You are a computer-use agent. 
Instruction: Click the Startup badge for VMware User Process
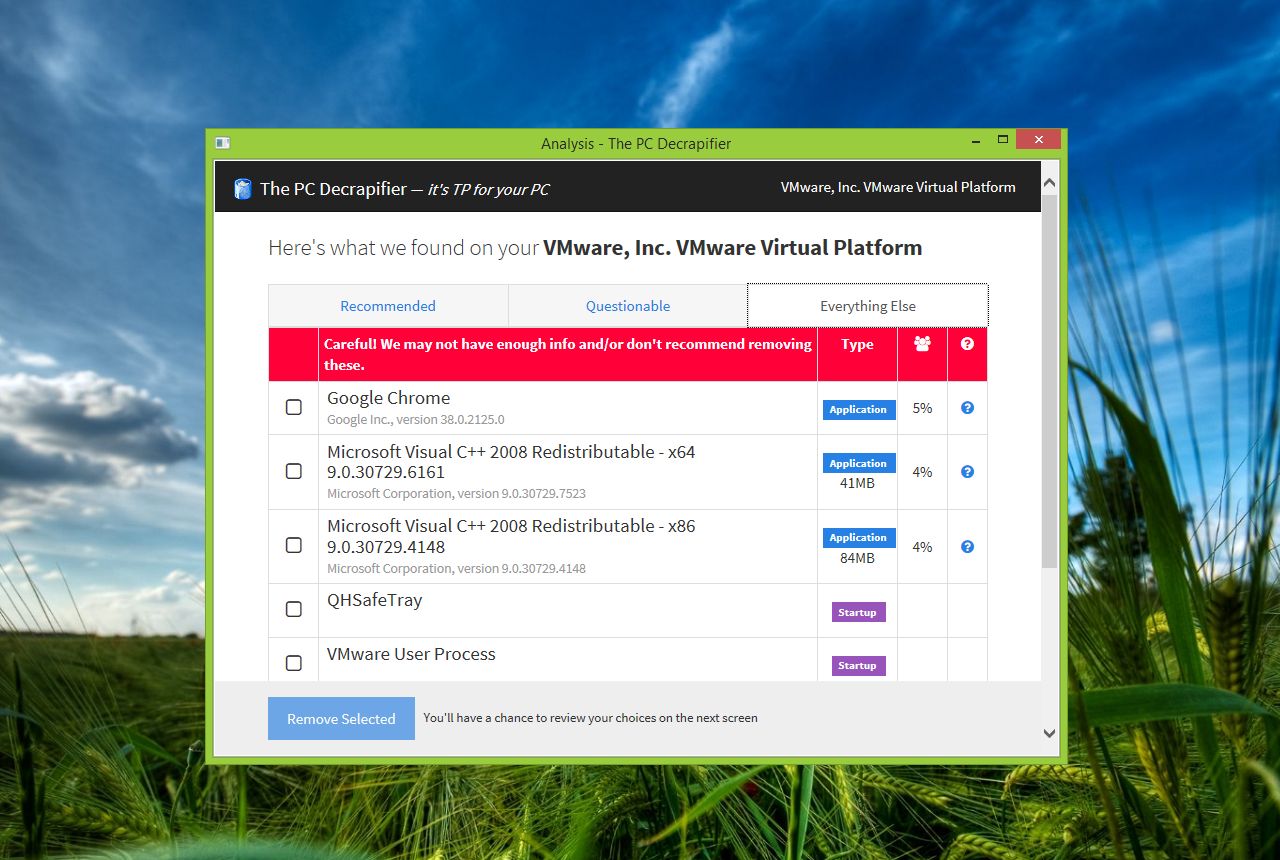(858, 666)
